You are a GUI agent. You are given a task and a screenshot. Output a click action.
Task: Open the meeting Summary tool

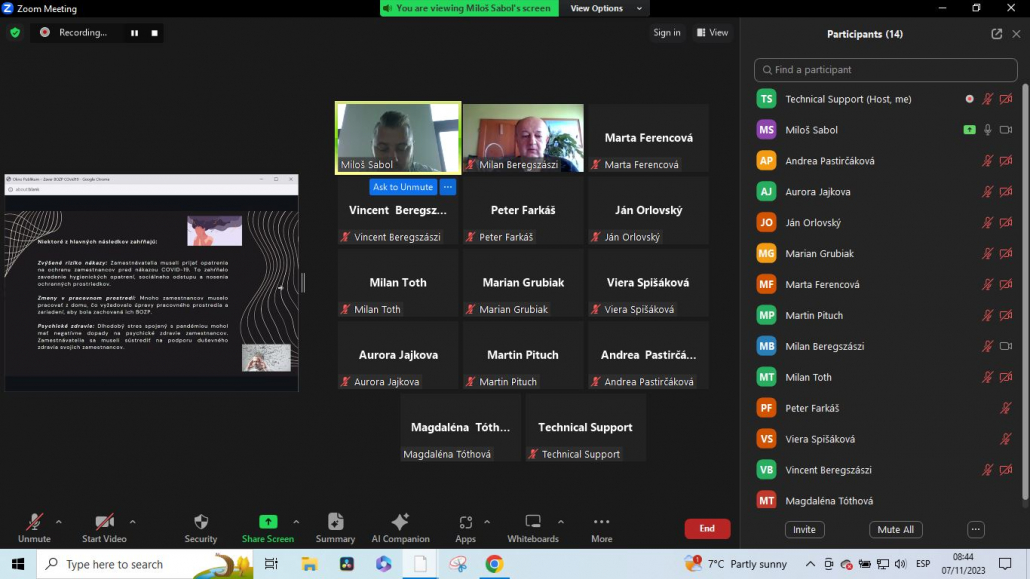click(x=335, y=522)
